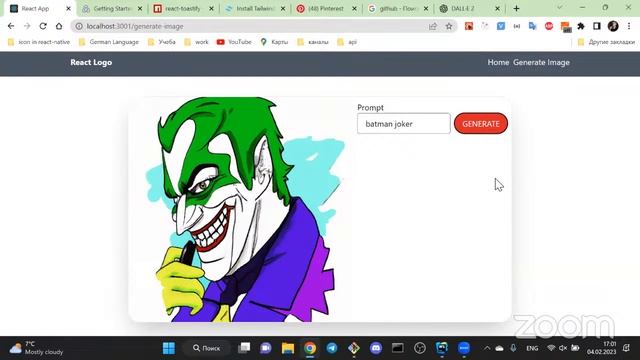This screenshot has width=640, height=360.
Task: Open Telegram from the taskbar
Action: (x=332, y=348)
